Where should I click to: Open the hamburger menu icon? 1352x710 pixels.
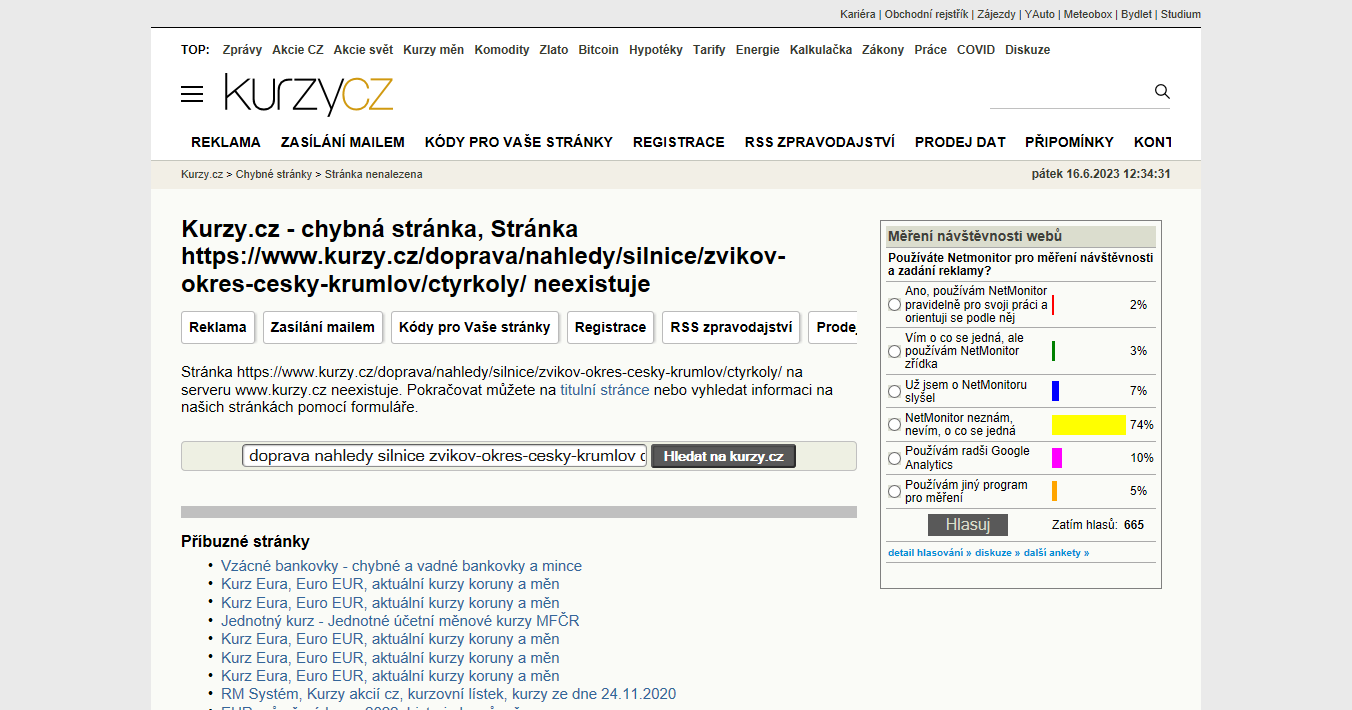coord(192,94)
